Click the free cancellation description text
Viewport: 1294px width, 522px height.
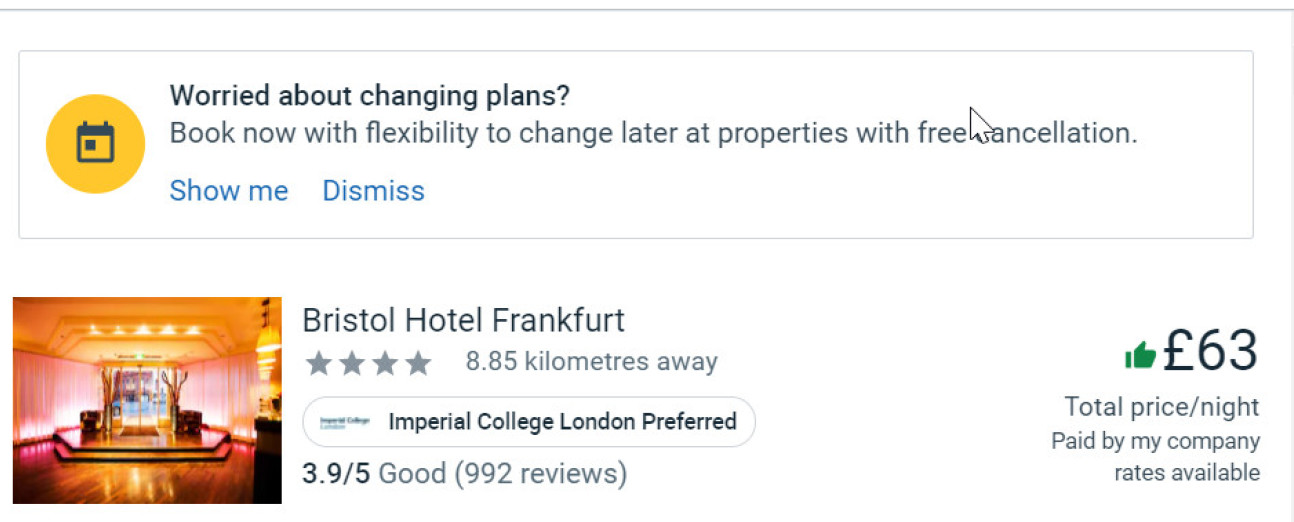click(x=653, y=133)
